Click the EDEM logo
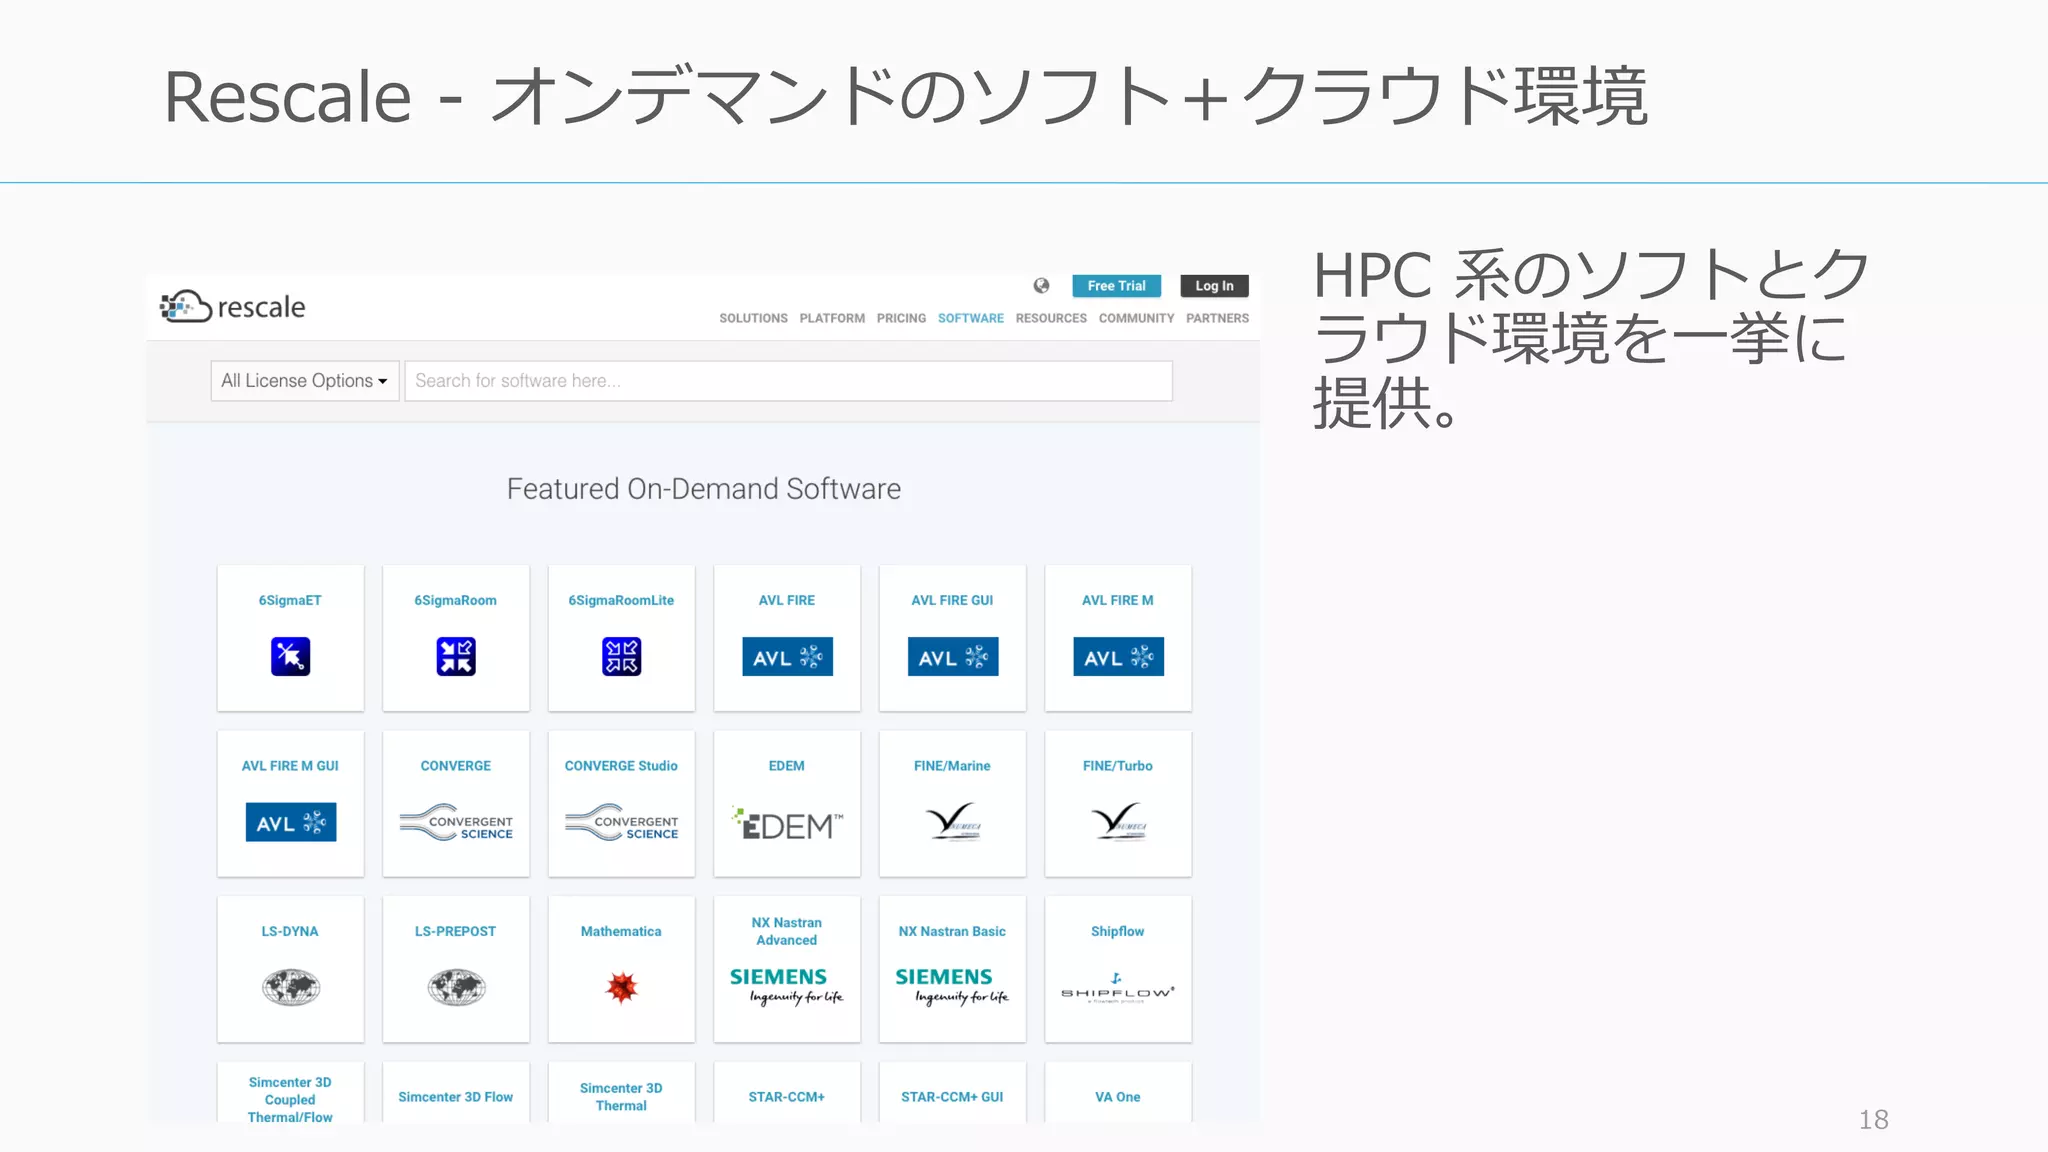This screenshot has height=1152, width=2048. click(787, 823)
